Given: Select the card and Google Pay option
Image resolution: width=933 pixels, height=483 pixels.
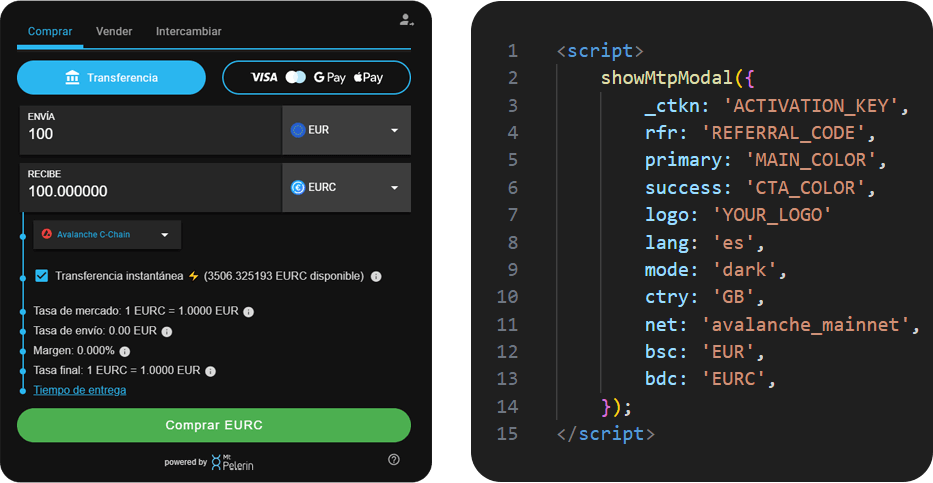Looking at the screenshot, I should (316, 78).
